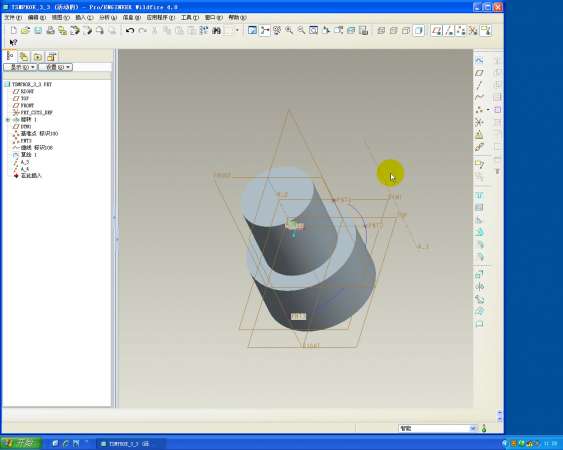Screen dimensions: 563x450
Task: Select axis A_4 in model tree
Action: [x=21, y=169]
